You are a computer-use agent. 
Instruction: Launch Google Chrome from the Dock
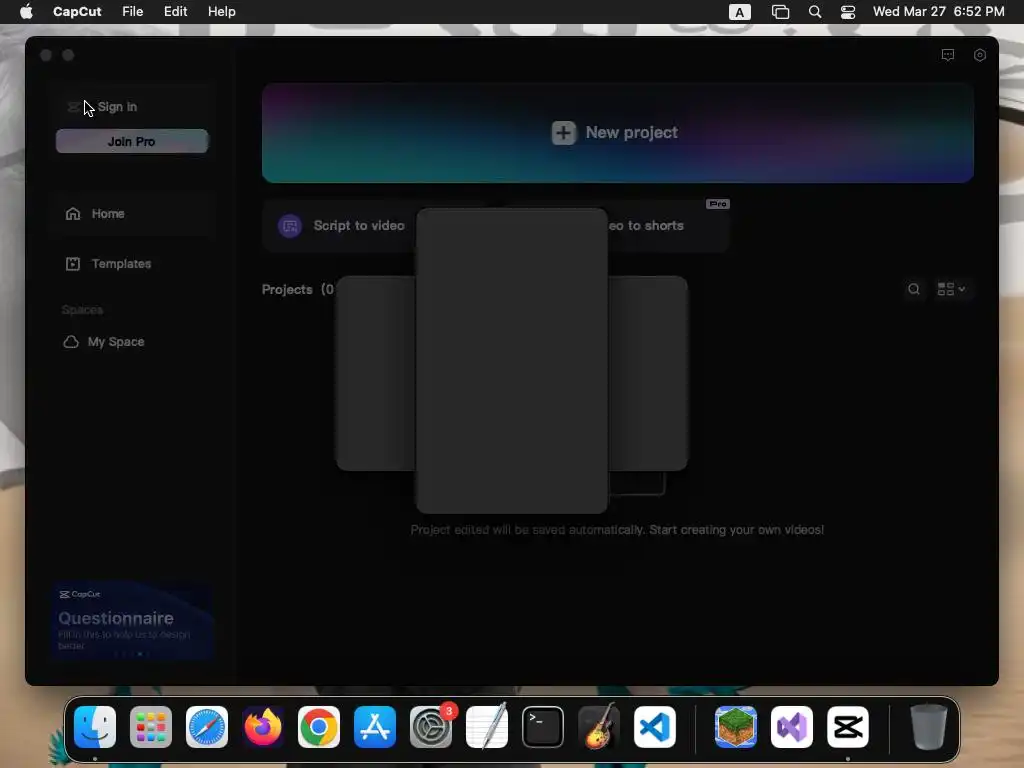point(319,727)
